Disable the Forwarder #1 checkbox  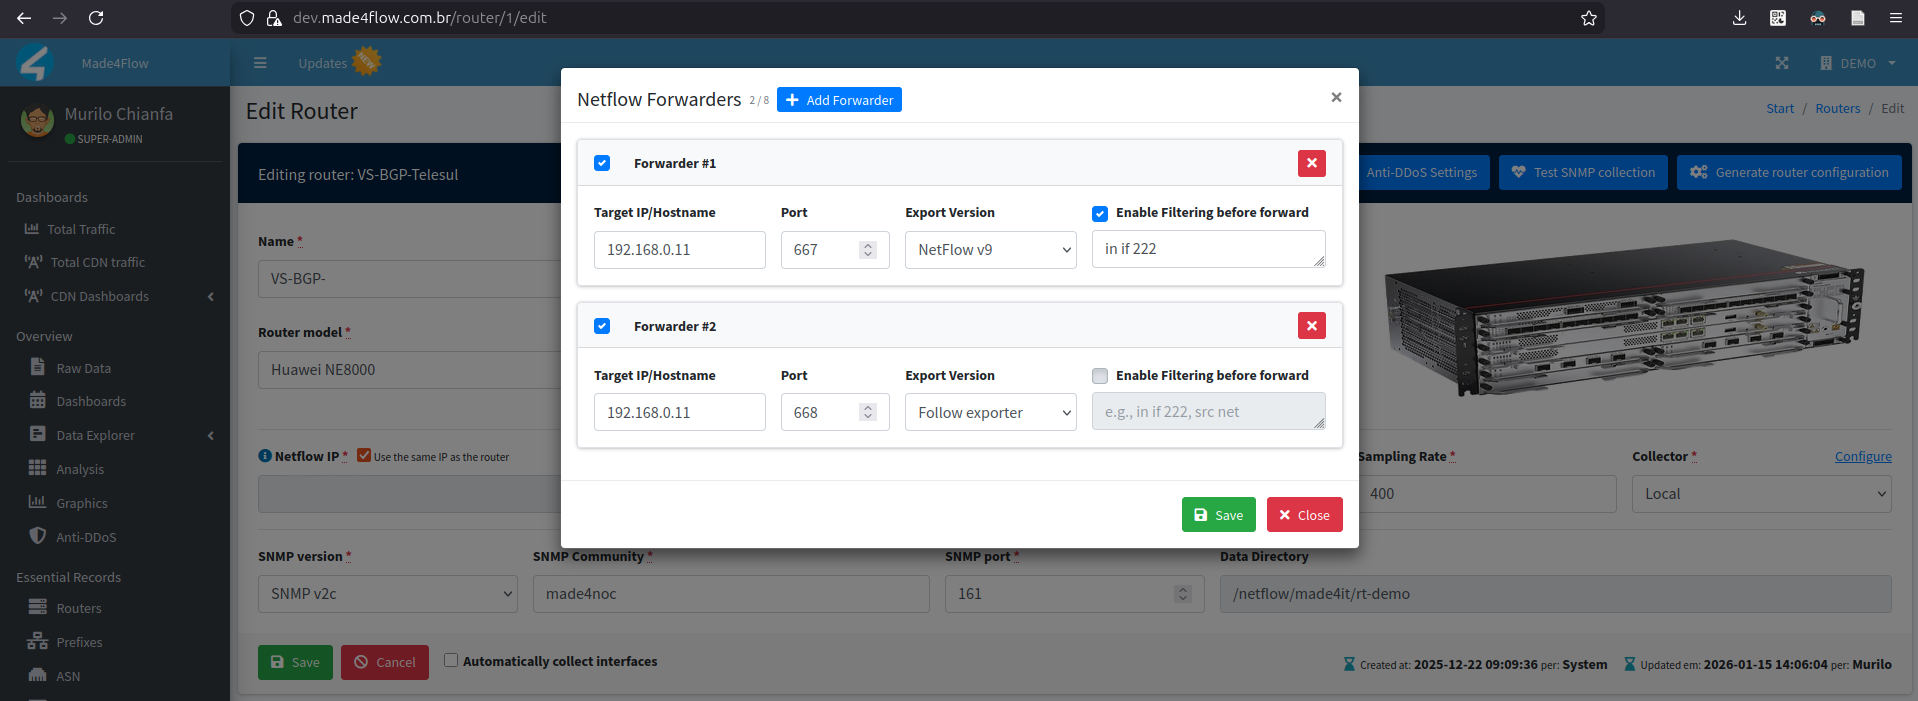[x=602, y=163]
